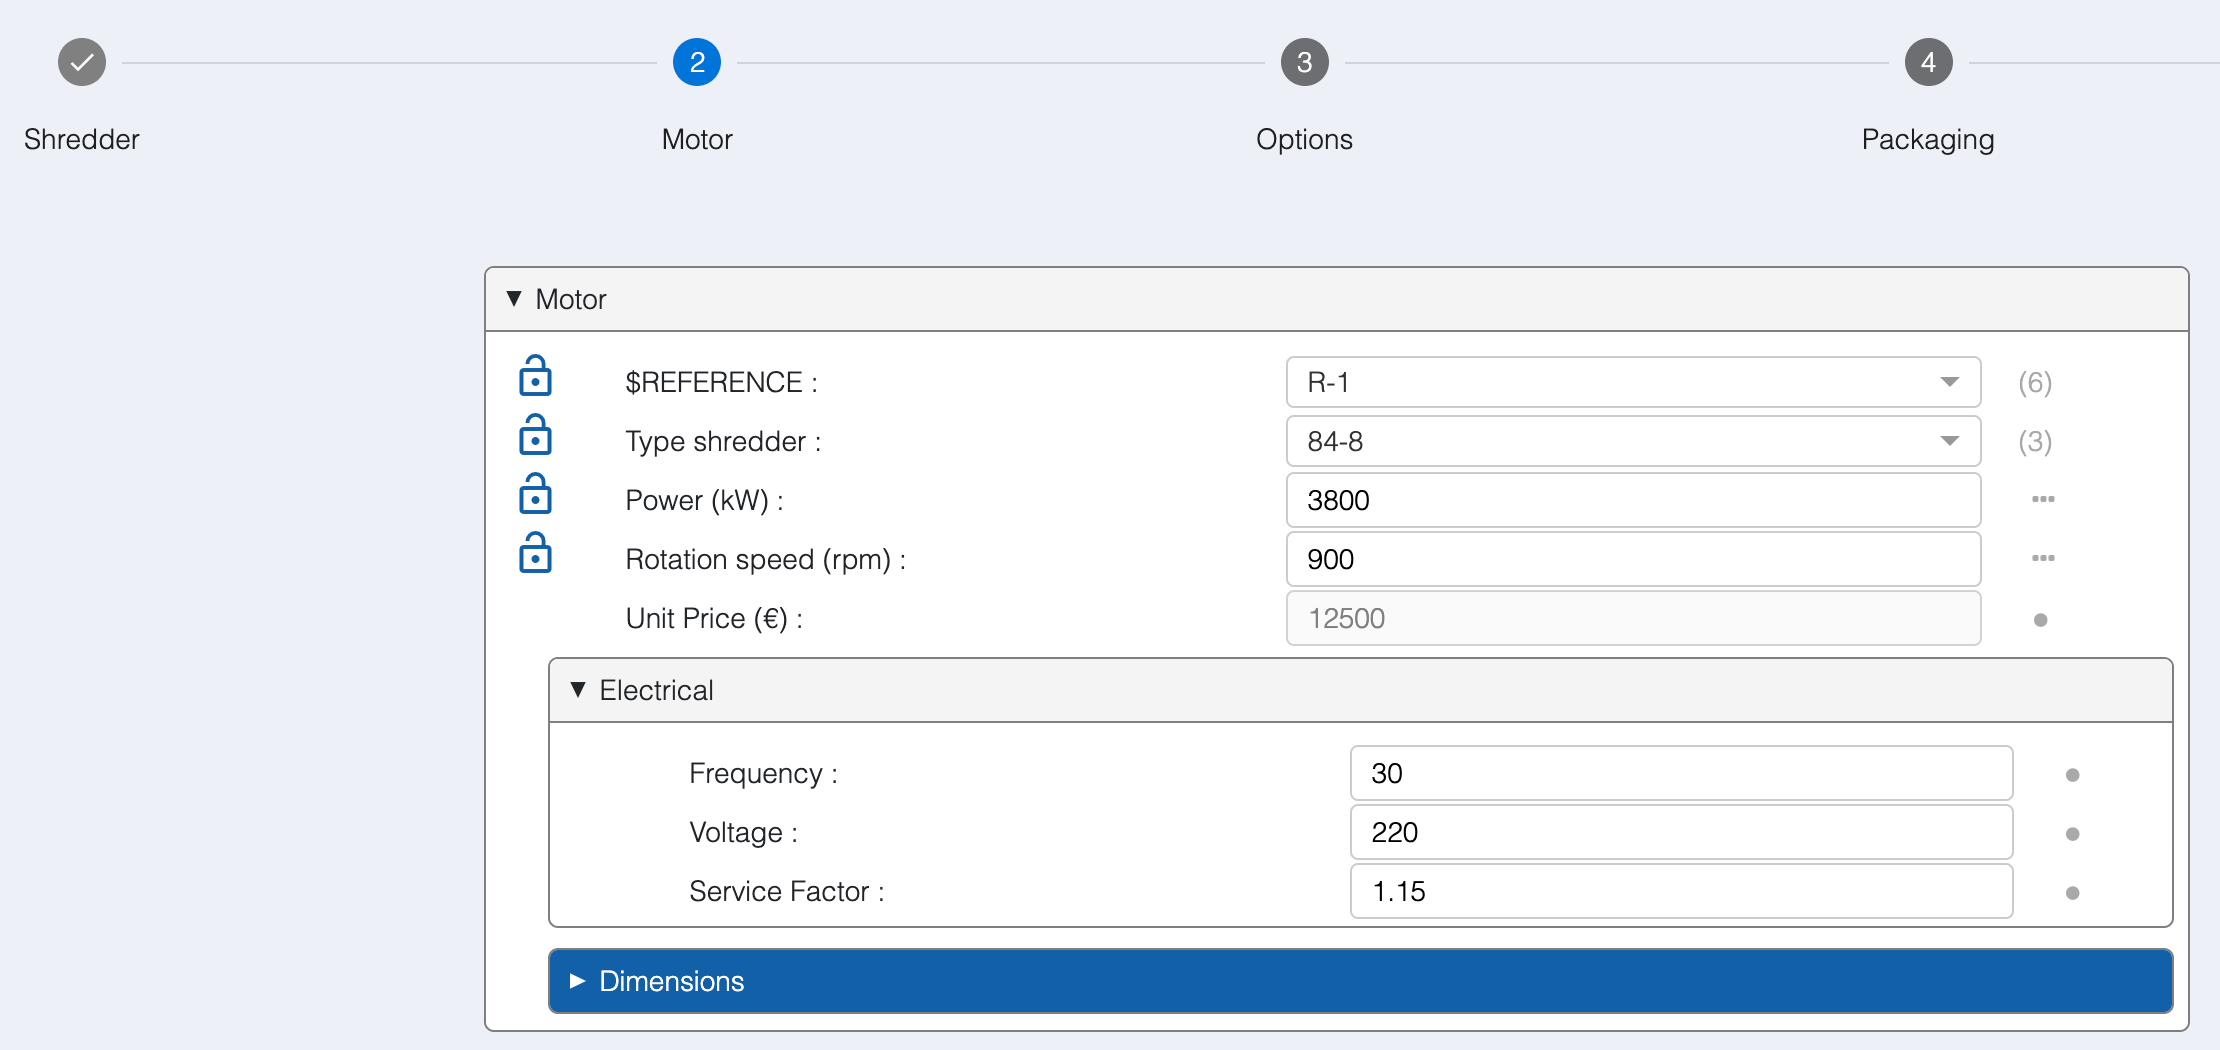Screen dimensions: 2220x1050
Task: Click the dot indicator beside Unit Price
Action: pyautogui.click(x=2040, y=619)
